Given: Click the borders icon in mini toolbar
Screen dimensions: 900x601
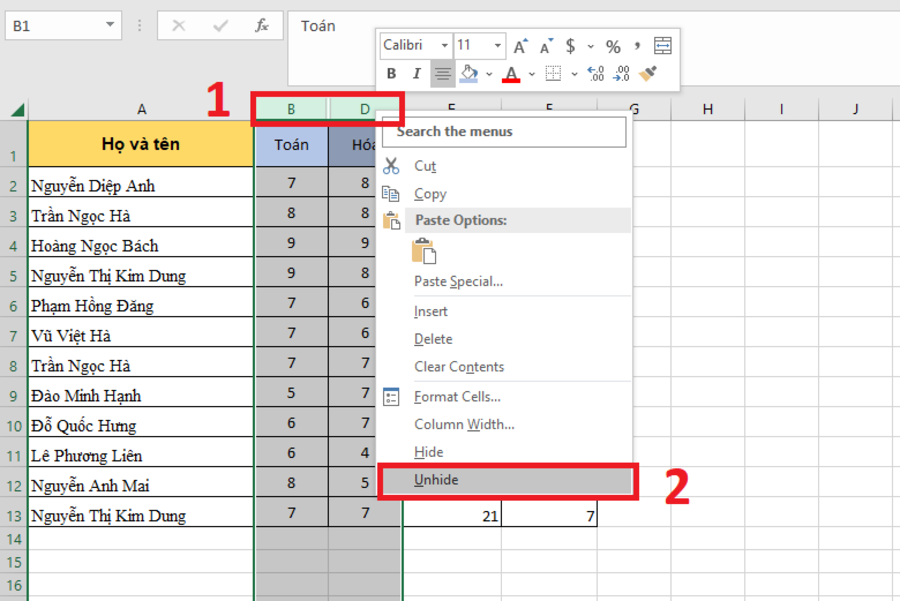Looking at the screenshot, I should pyautogui.click(x=553, y=73).
